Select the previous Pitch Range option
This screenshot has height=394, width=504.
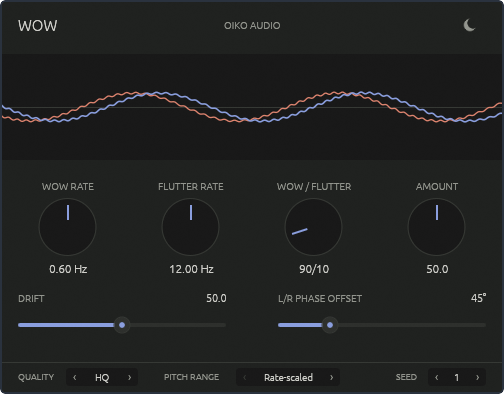tap(245, 377)
